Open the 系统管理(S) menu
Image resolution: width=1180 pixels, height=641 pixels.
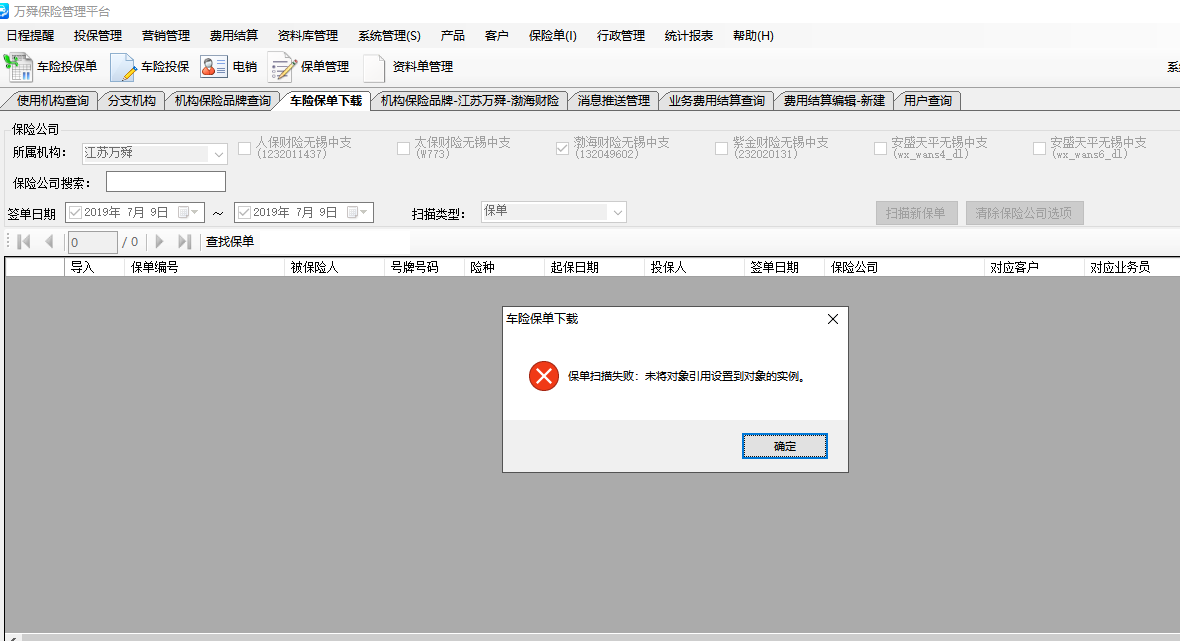[x=389, y=35]
